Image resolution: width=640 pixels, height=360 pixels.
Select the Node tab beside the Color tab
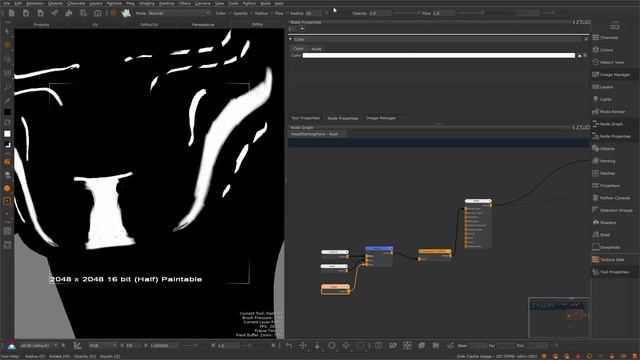click(x=316, y=49)
